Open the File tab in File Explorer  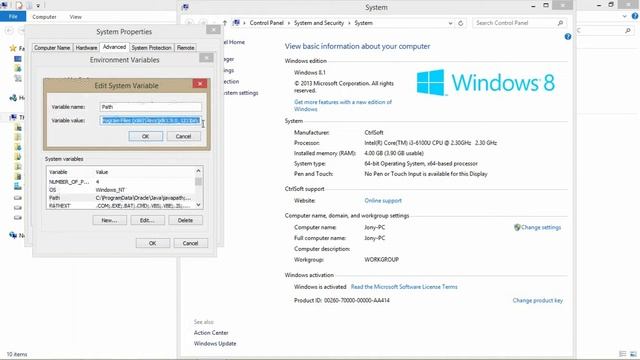[13, 17]
